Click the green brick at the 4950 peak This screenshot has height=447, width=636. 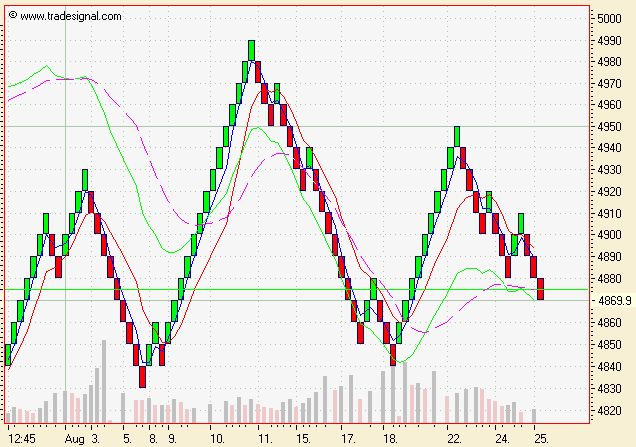tap(457, 137)
